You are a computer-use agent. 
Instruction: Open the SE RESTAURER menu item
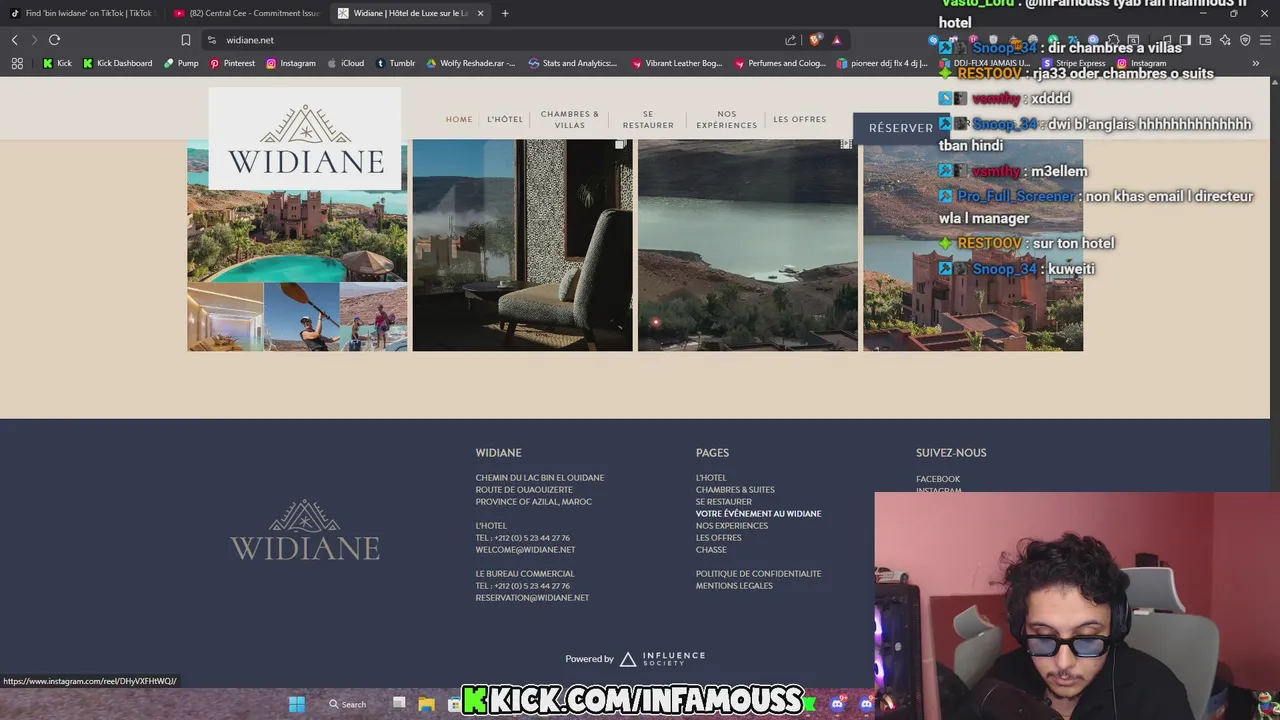[x=648, y=119]
